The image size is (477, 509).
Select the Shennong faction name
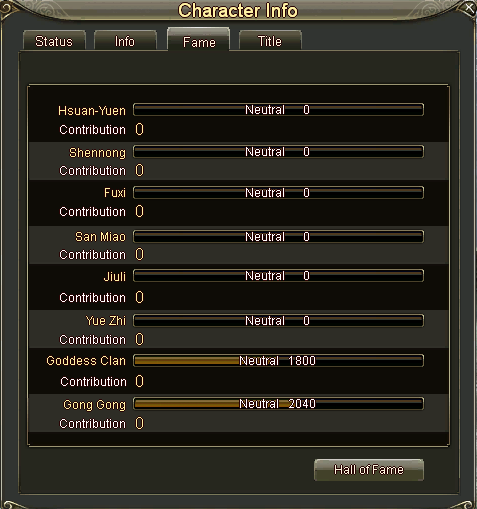[97, 153]
